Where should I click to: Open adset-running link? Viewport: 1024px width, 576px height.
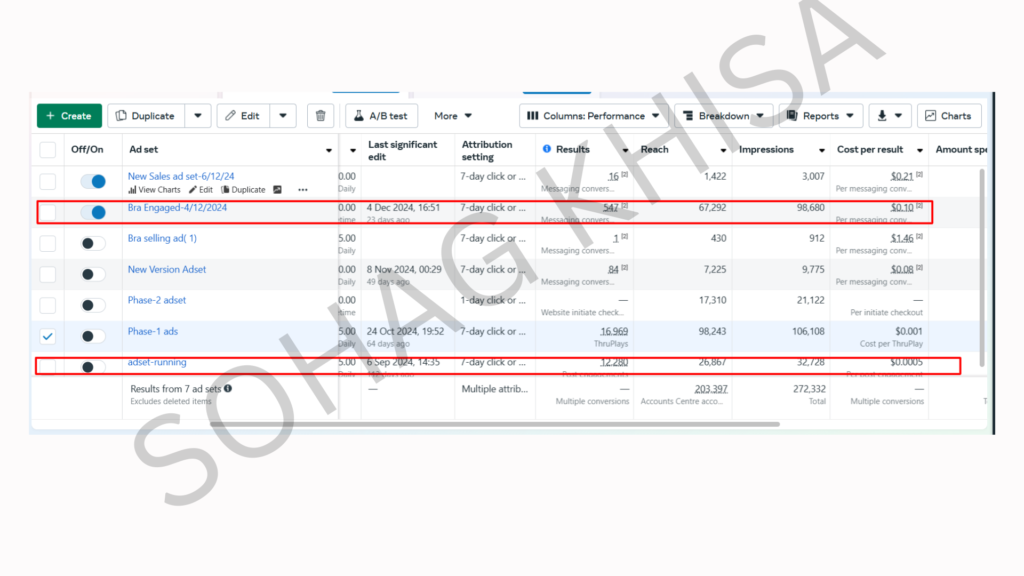pos(157,362)
